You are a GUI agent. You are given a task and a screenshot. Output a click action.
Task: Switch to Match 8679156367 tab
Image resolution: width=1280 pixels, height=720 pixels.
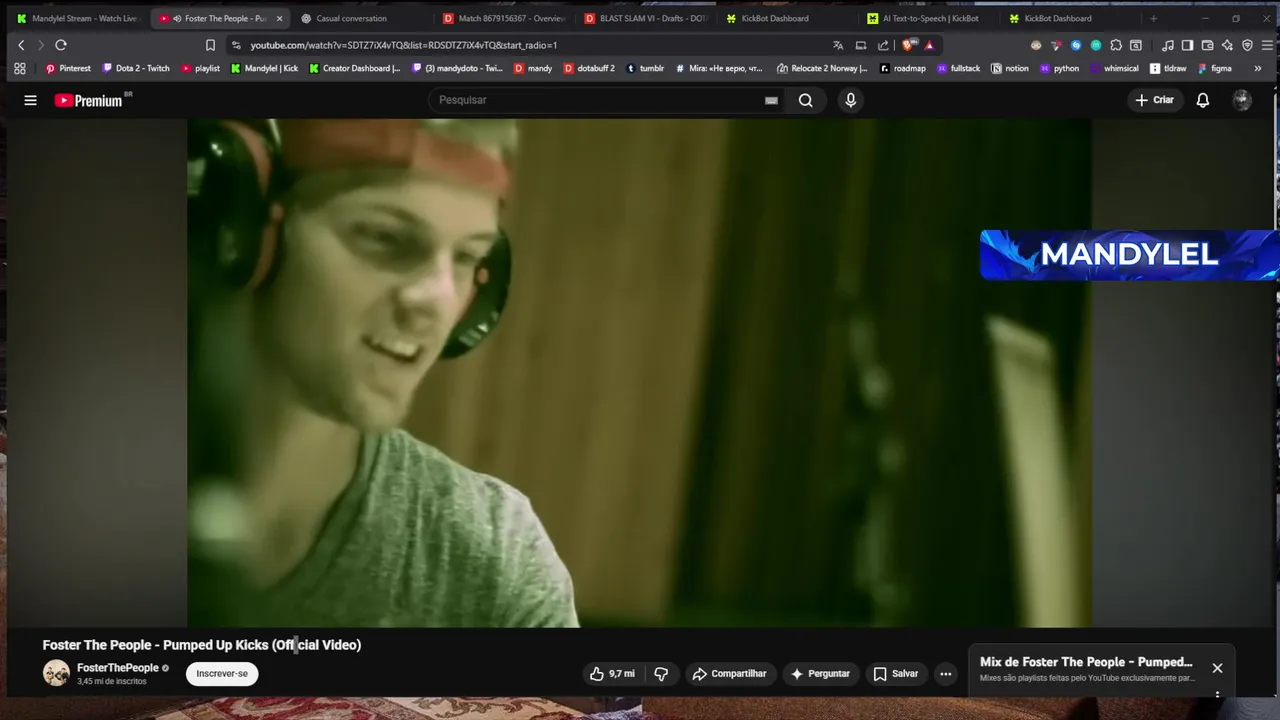pyautogui.click(x=504, y=18)
